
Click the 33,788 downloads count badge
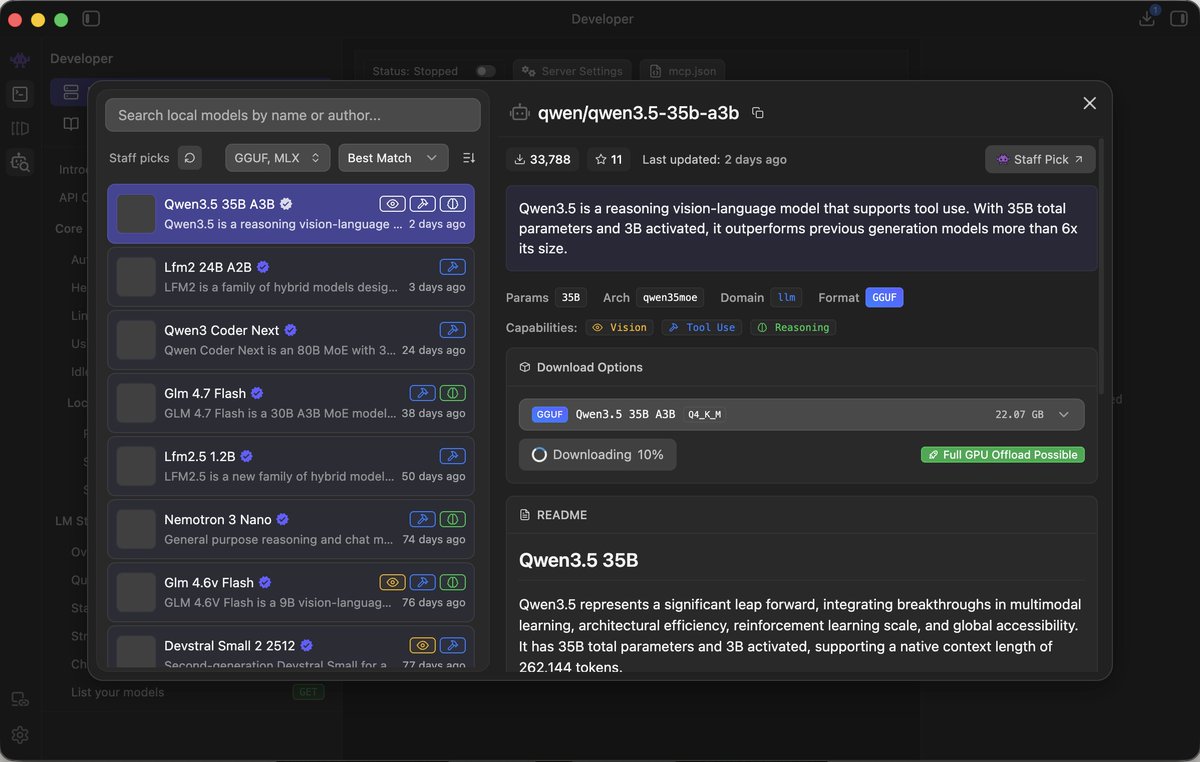tap(542, 159)
